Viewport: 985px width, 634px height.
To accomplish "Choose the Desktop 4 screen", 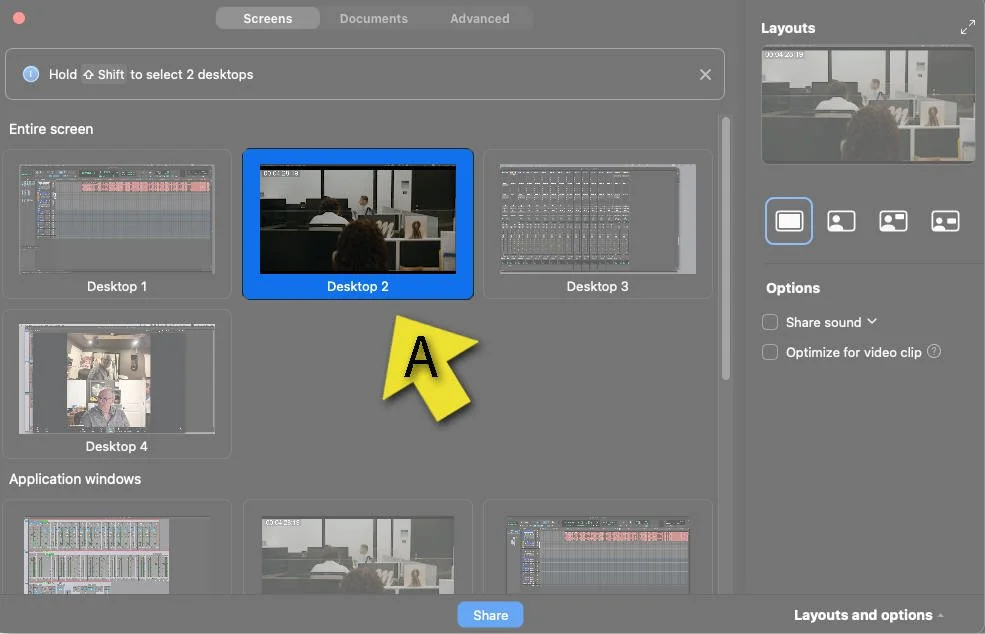I will (x=117, y=383).
